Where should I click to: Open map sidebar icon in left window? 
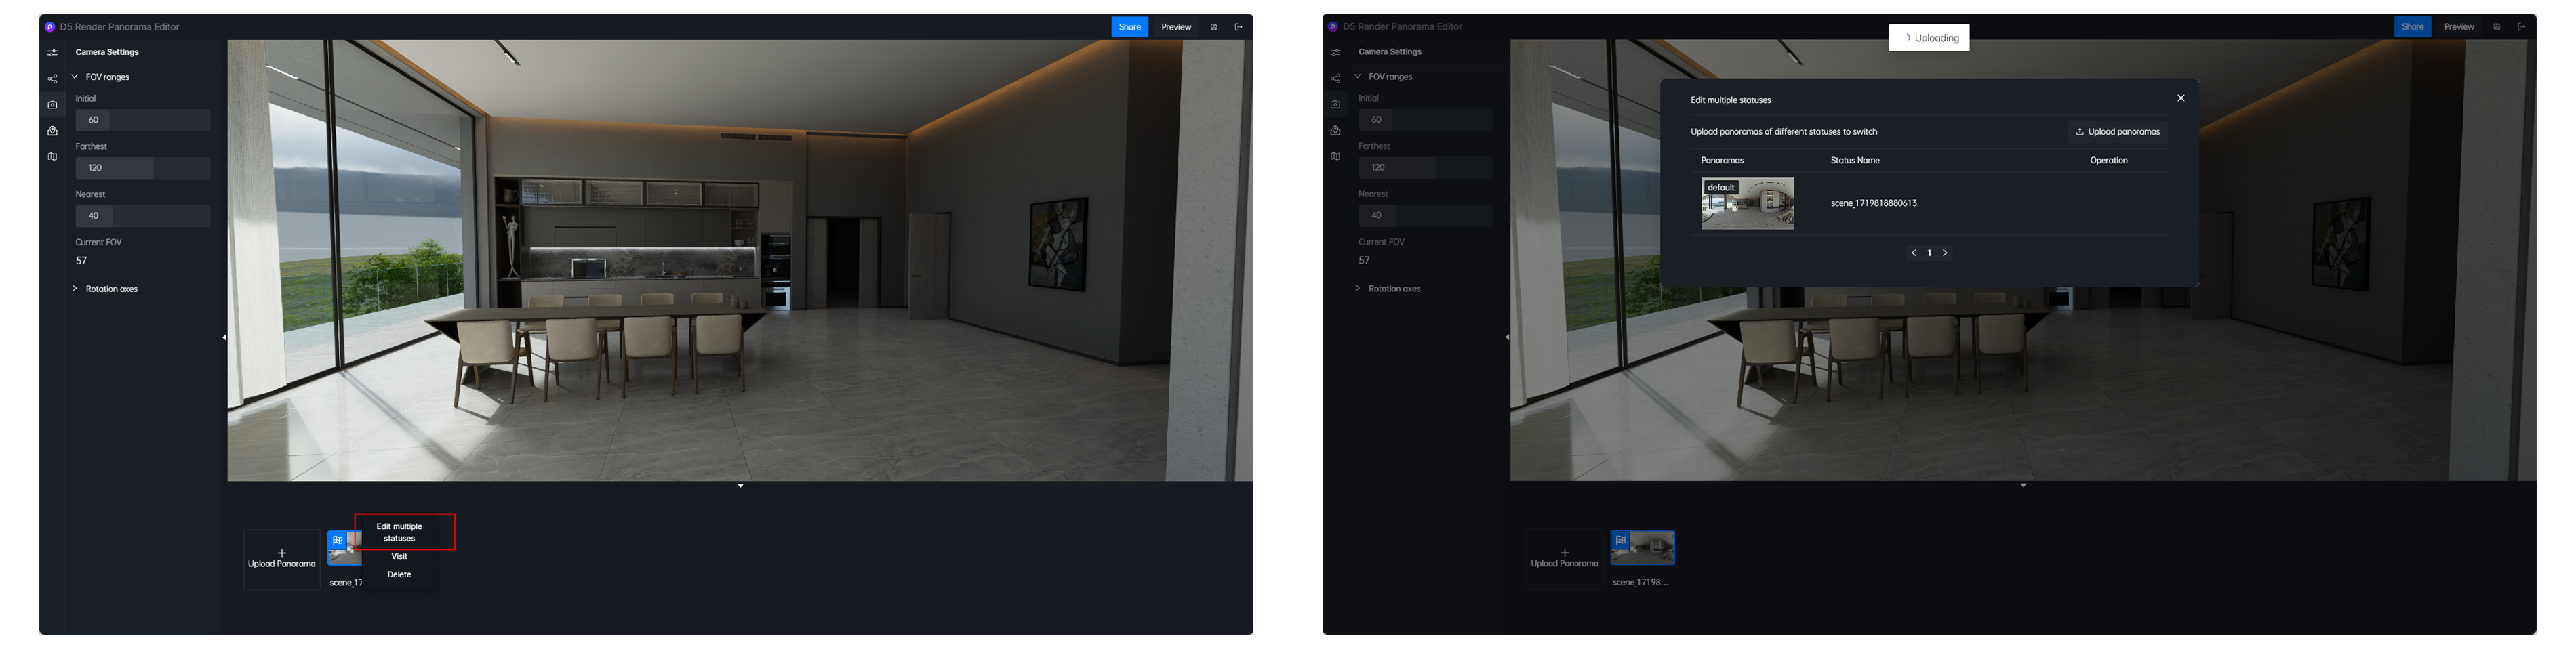tap(52, 157)
